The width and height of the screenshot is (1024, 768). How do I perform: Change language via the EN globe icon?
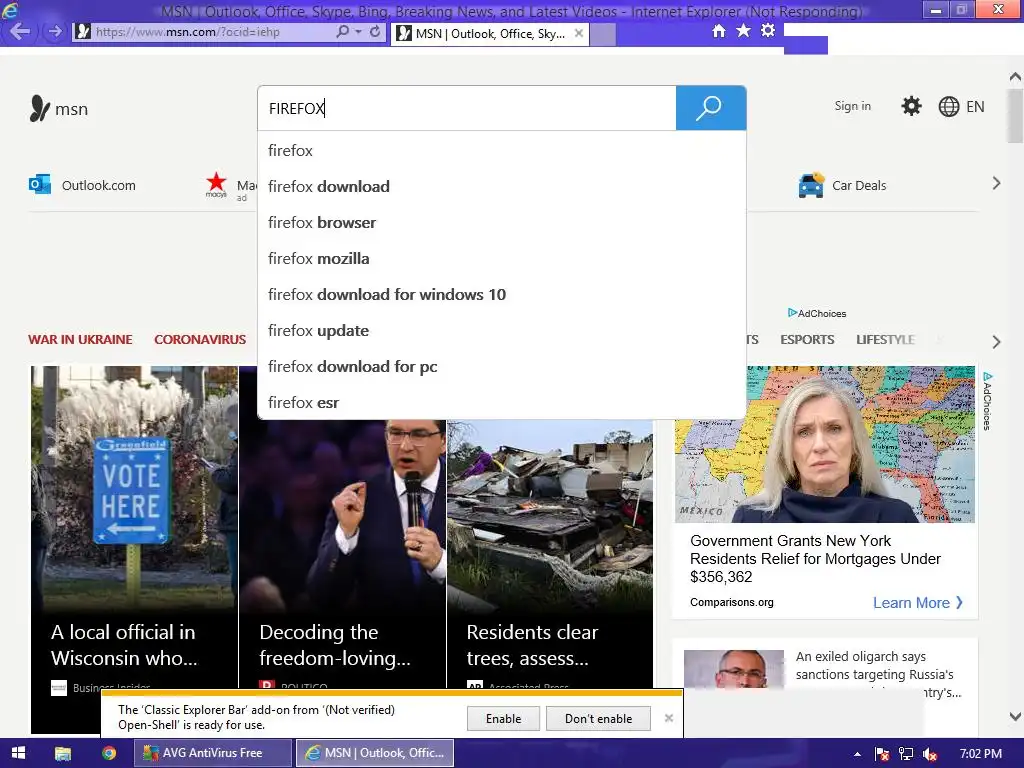[x=961, y=106]
